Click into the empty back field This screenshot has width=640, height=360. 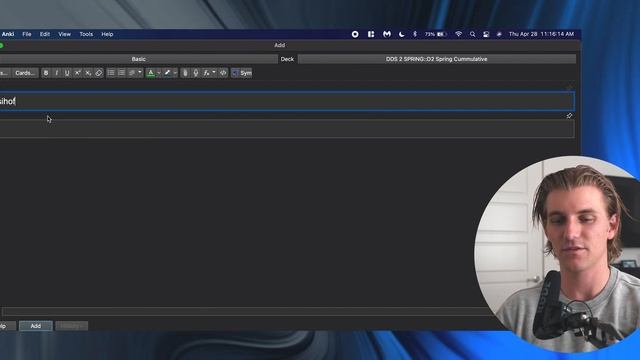pos(287,129)
